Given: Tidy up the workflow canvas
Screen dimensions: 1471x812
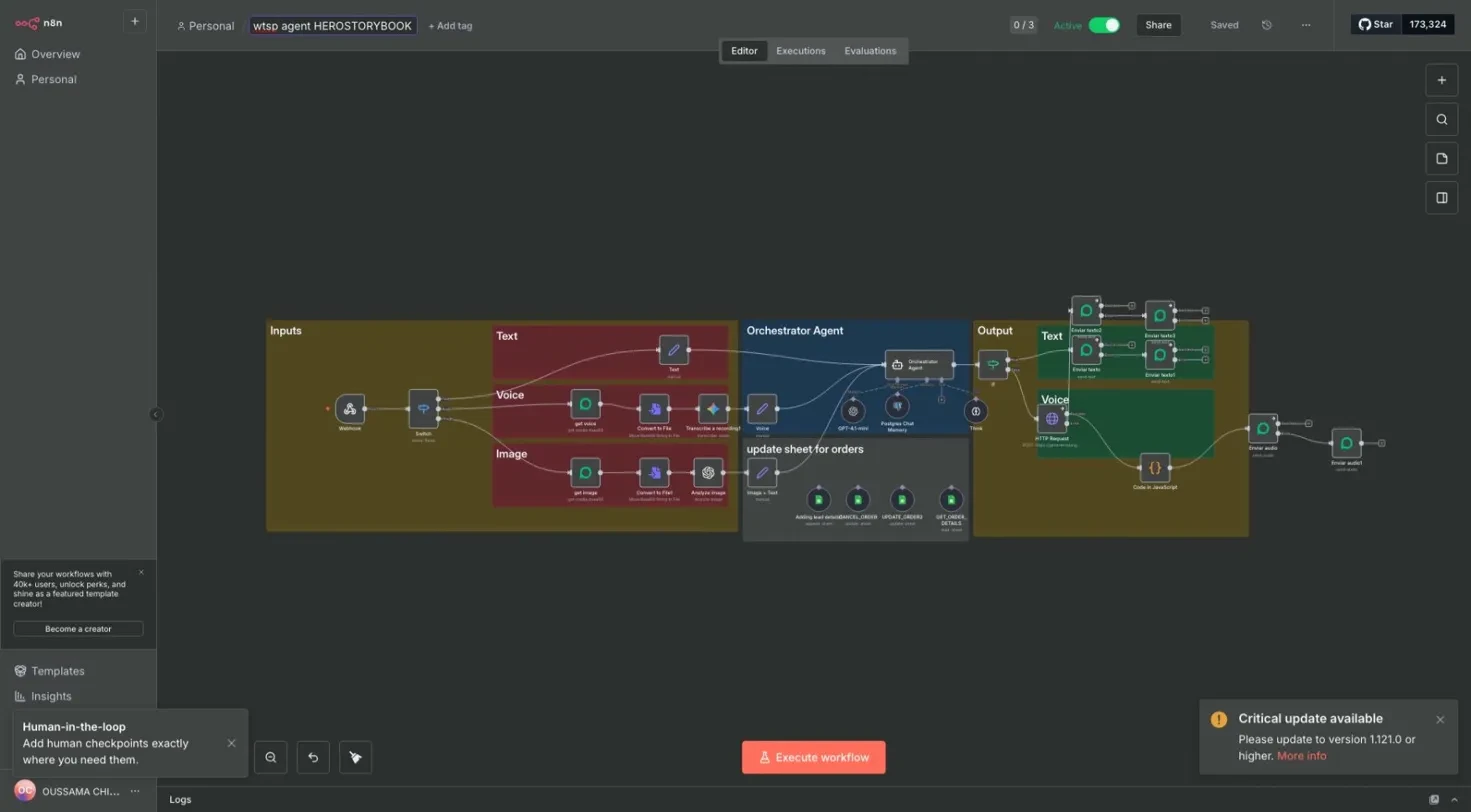Looking at the screenshot, I should click(355, 757).
